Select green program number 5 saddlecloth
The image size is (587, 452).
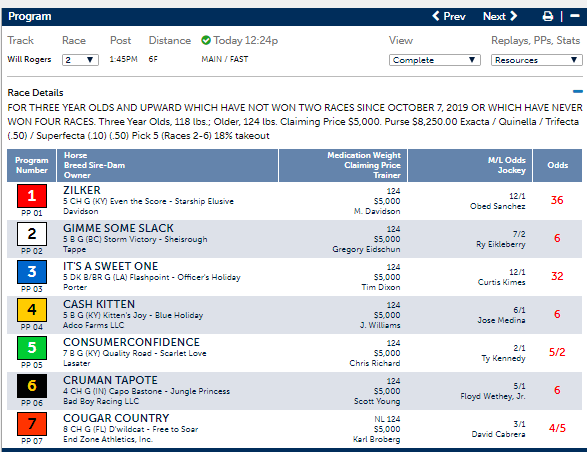tap(32, 348)
